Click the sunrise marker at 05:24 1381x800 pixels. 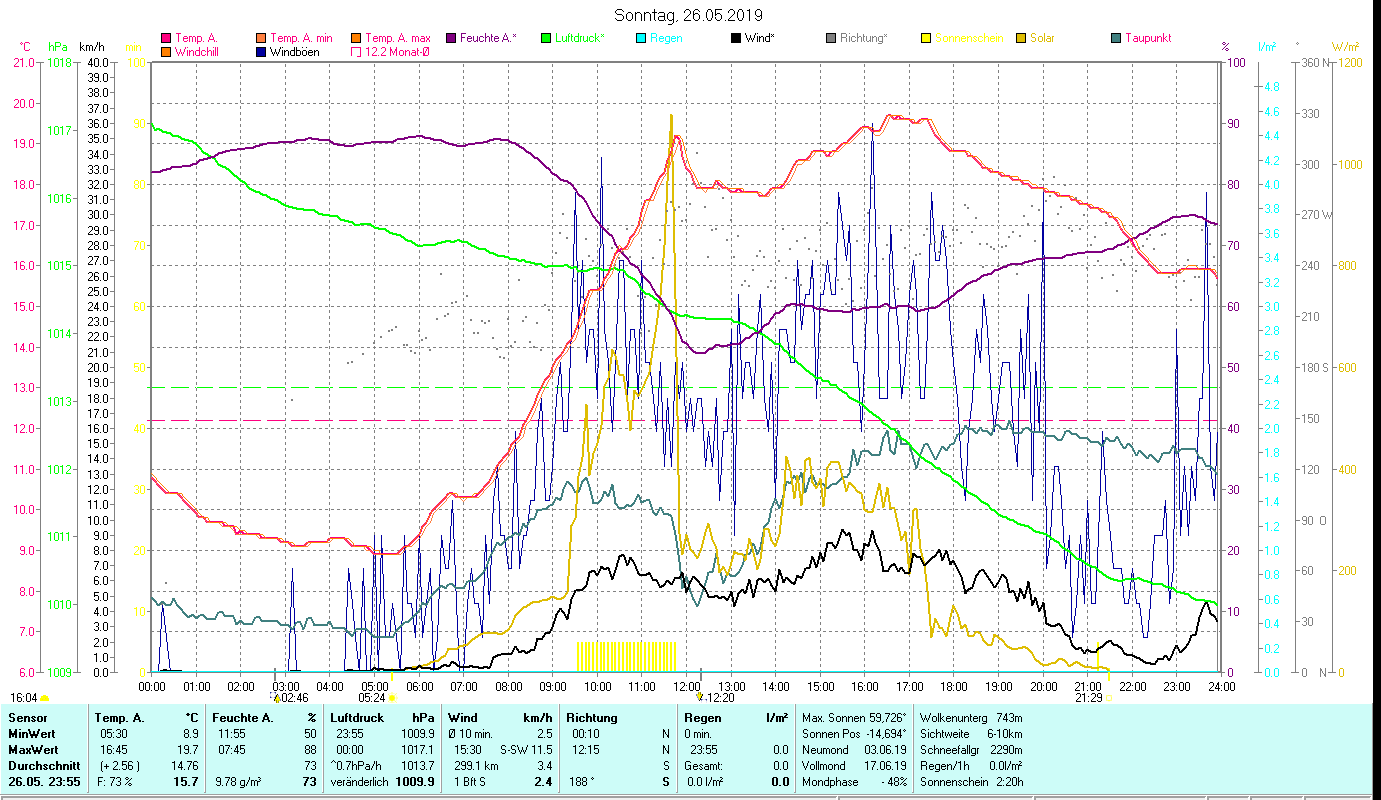point(392,697)
